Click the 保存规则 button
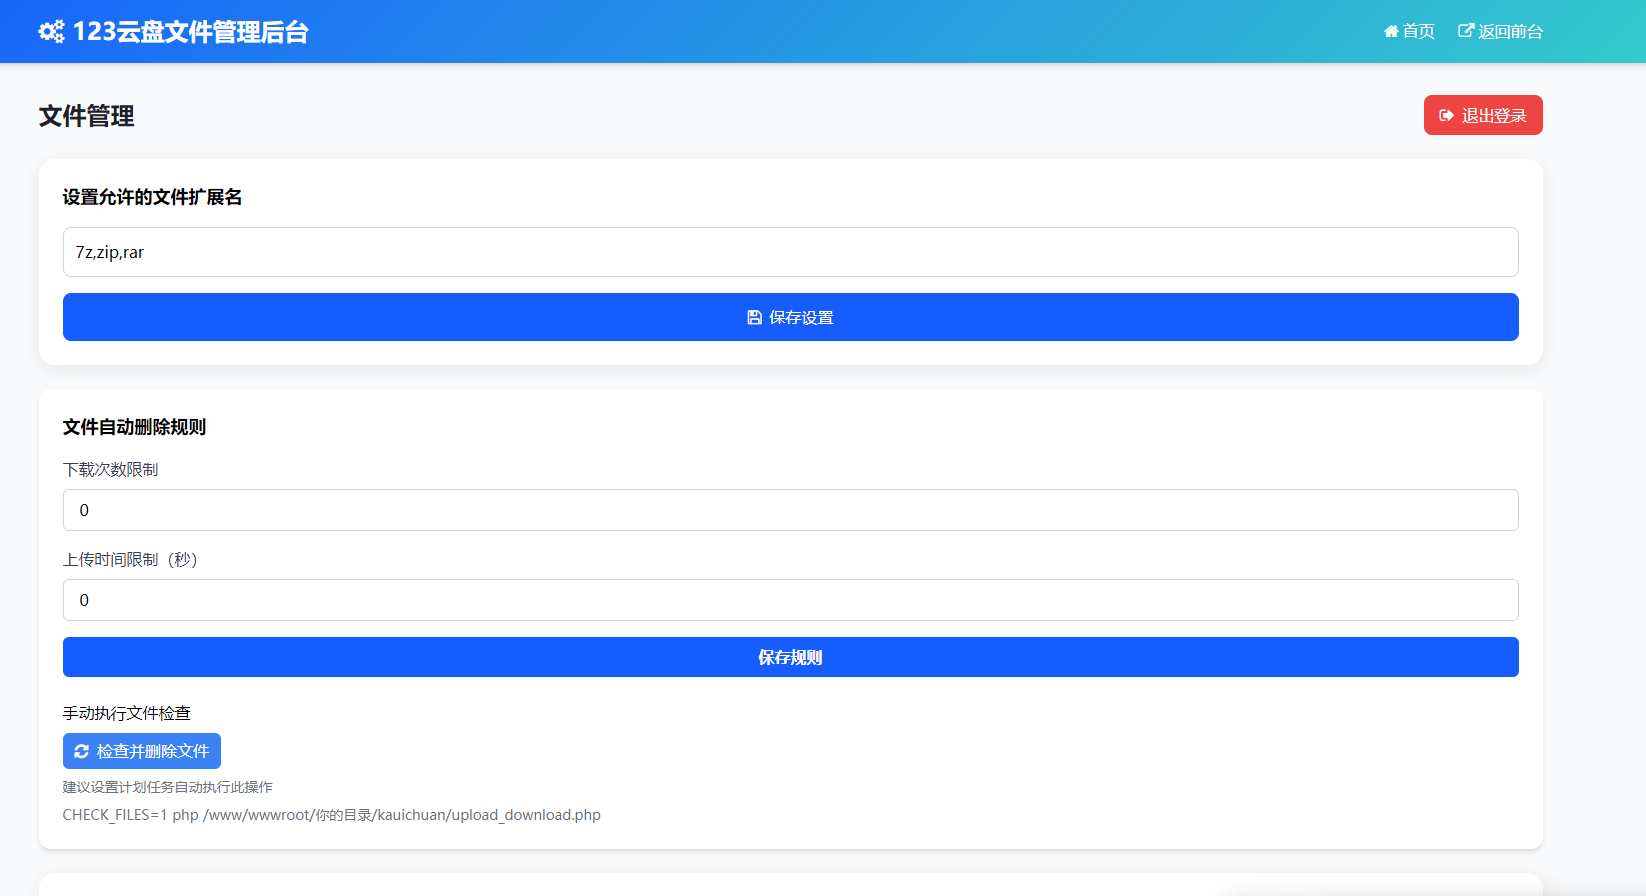Image resolution: width=1646 pixels, height=896 pixels. (790, 658)
